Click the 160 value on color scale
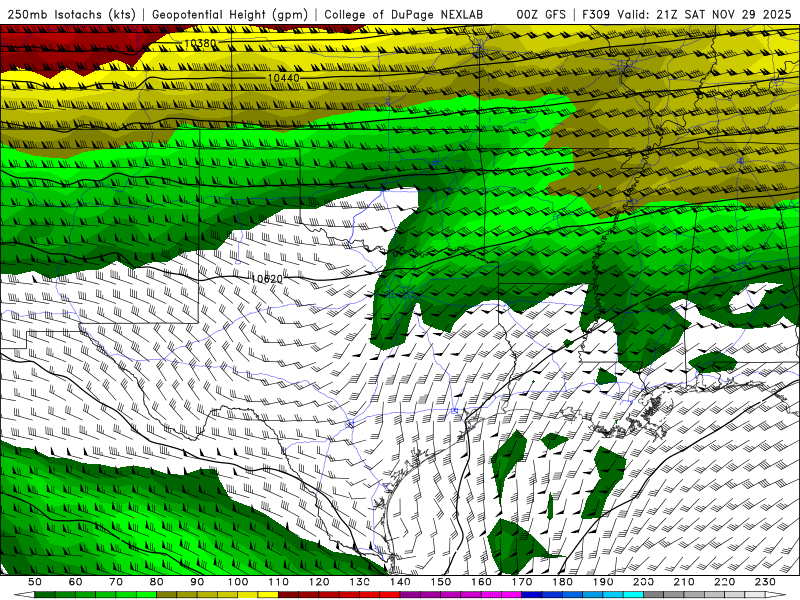Screen dimensions: 800x600 (x=481, y=582)
